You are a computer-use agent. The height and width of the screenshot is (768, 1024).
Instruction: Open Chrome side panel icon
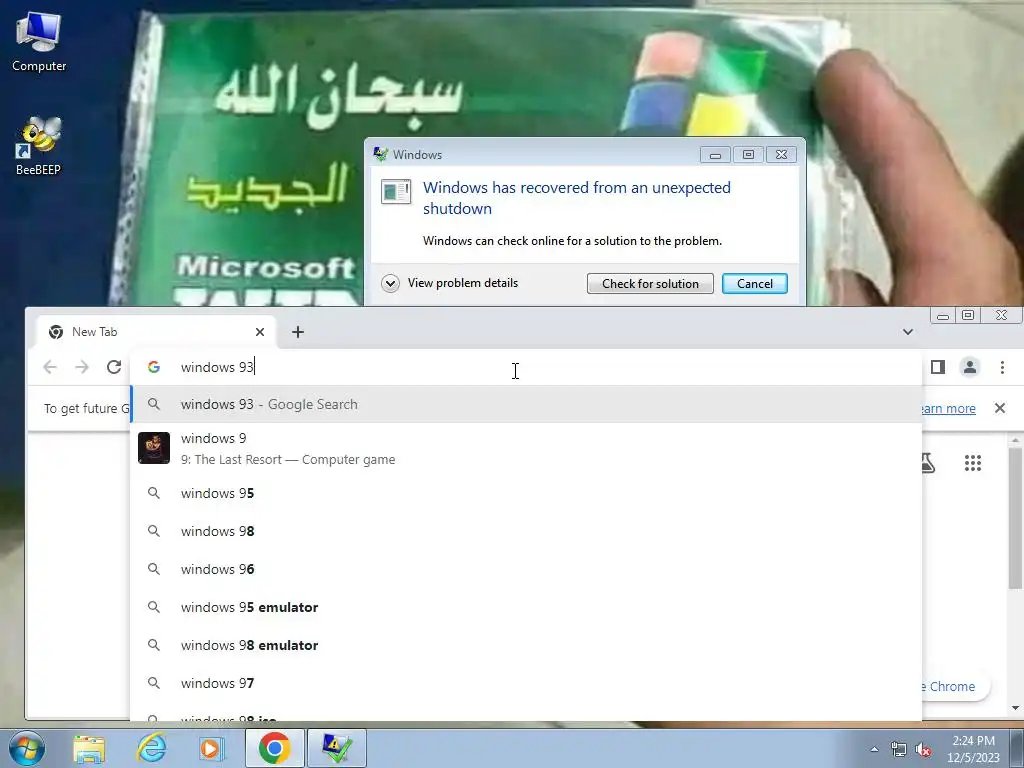[x=938, y=367]
